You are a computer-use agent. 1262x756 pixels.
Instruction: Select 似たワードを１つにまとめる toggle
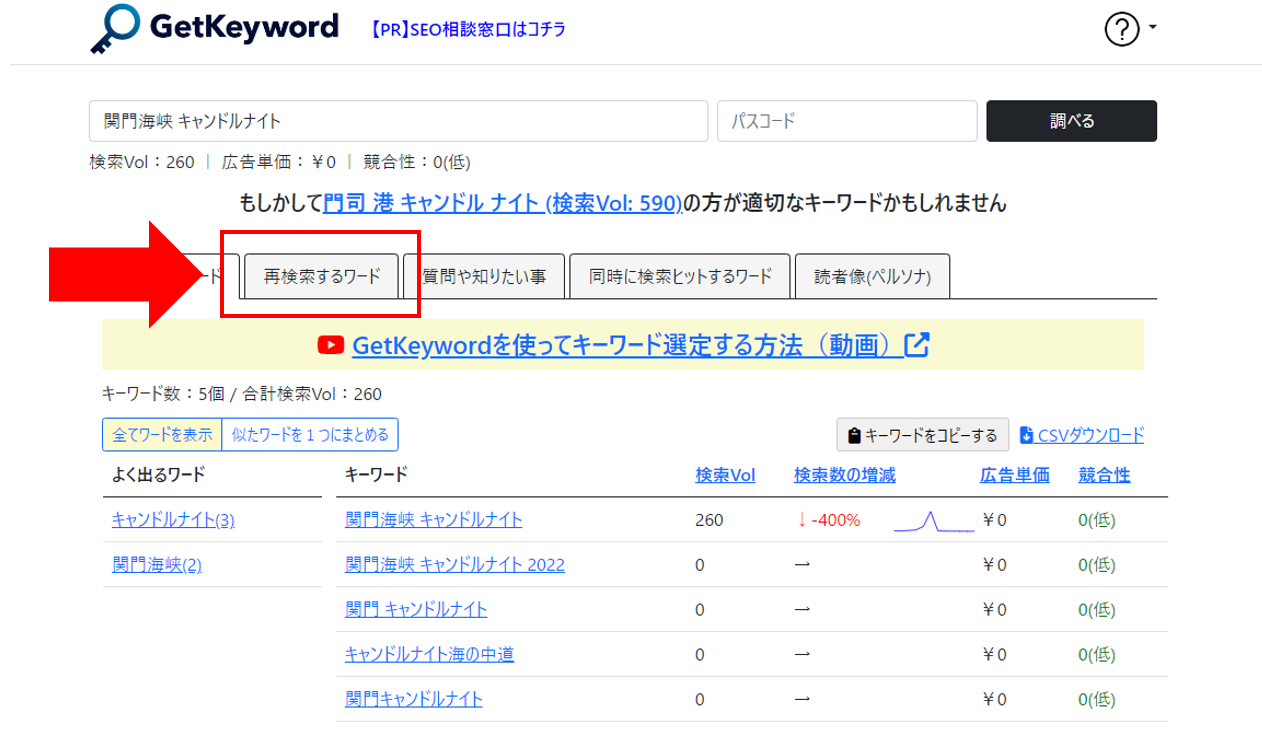click(x=310, y=435)
